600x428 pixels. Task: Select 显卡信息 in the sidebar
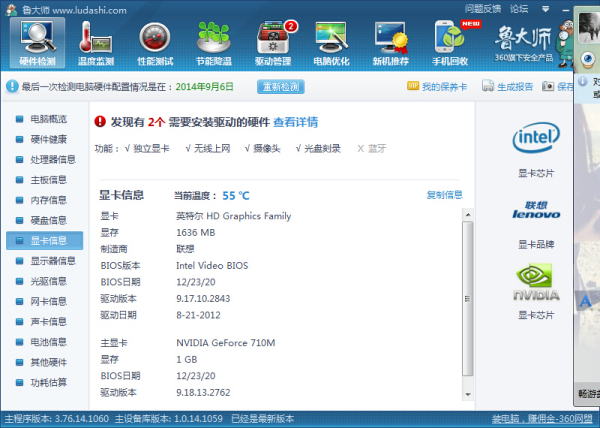(44, 241)
